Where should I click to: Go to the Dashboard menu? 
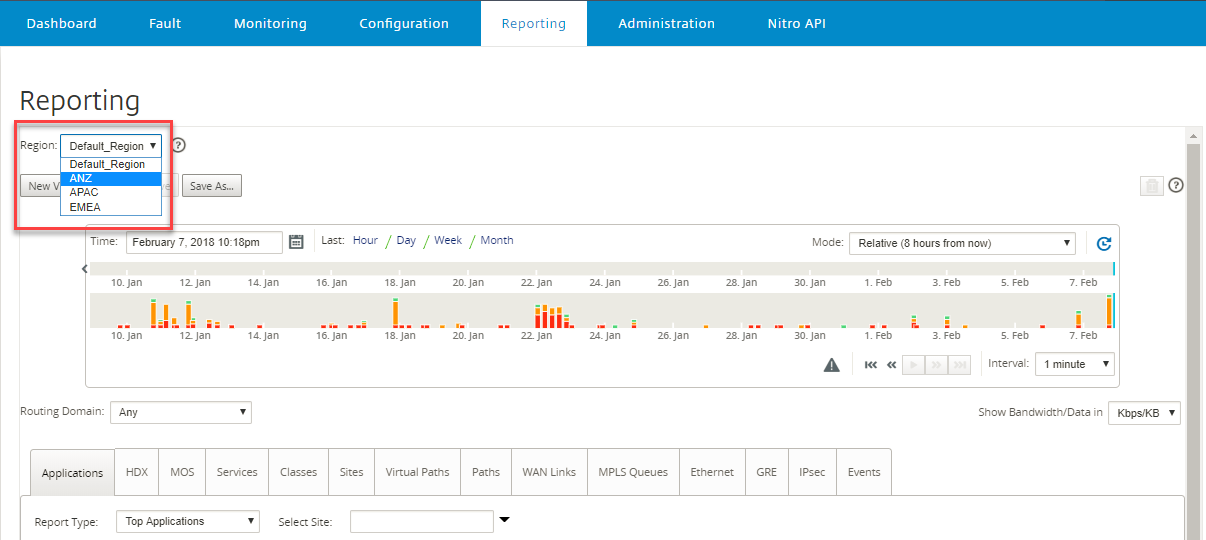point(62,23)
